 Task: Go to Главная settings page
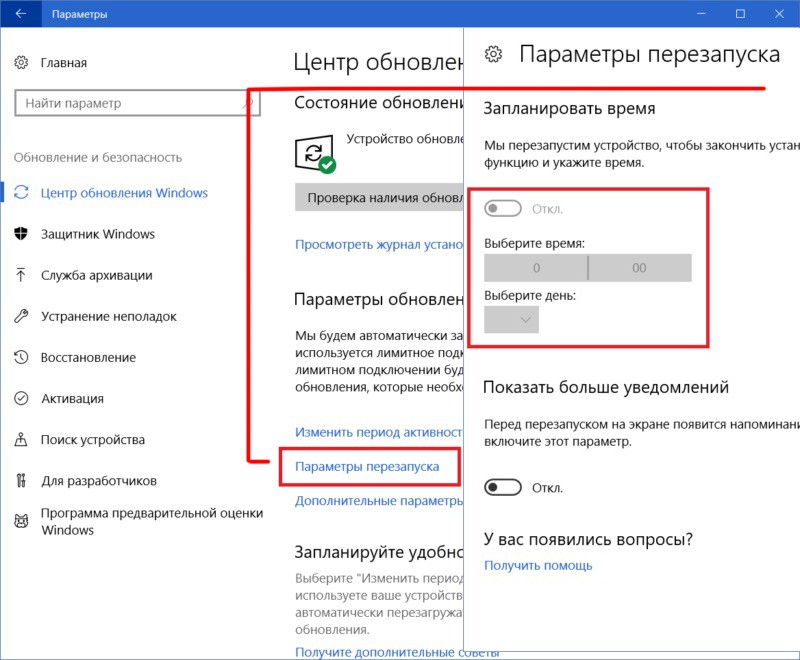tap(64, 63)
